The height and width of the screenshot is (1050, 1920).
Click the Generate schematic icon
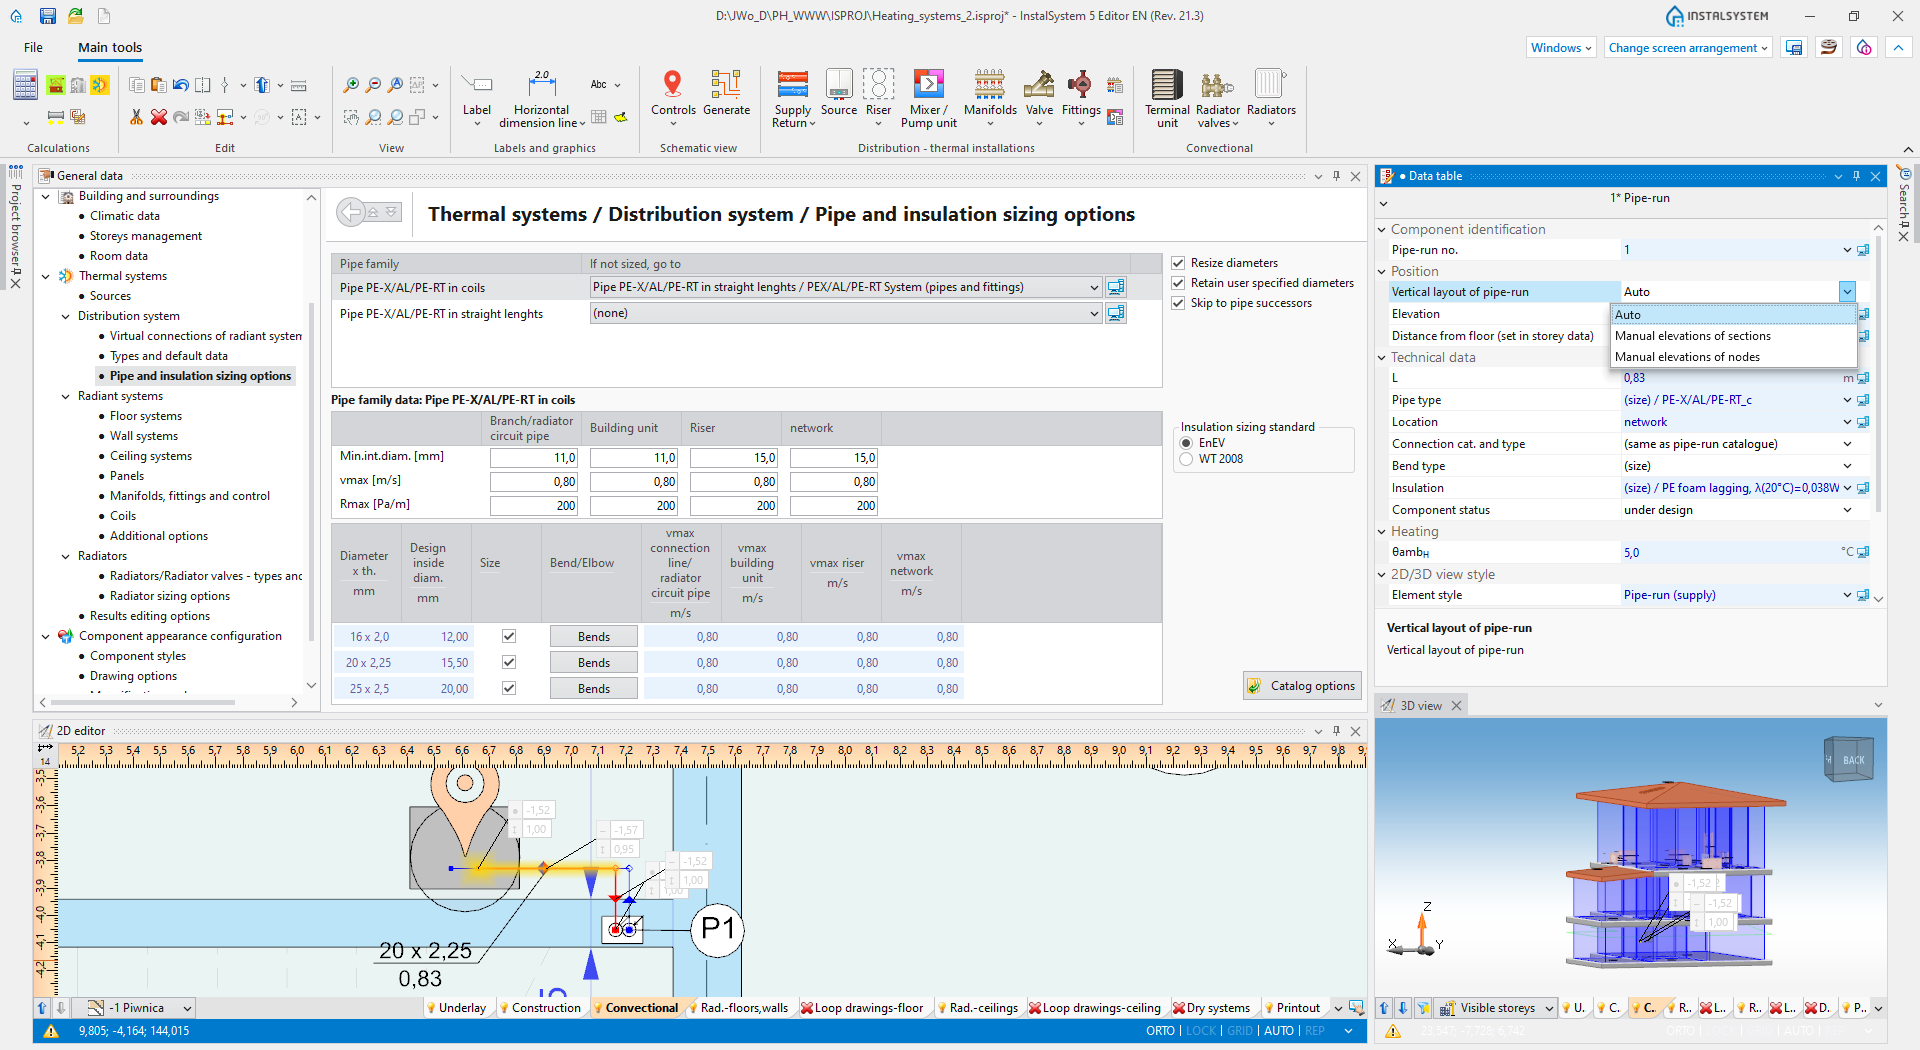point(726,92)
